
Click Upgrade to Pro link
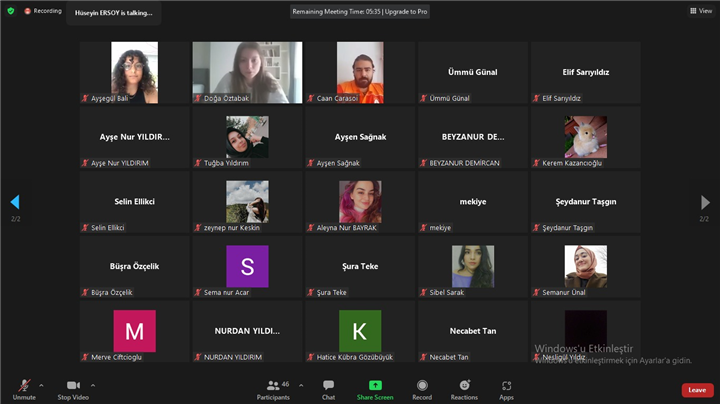406,11
